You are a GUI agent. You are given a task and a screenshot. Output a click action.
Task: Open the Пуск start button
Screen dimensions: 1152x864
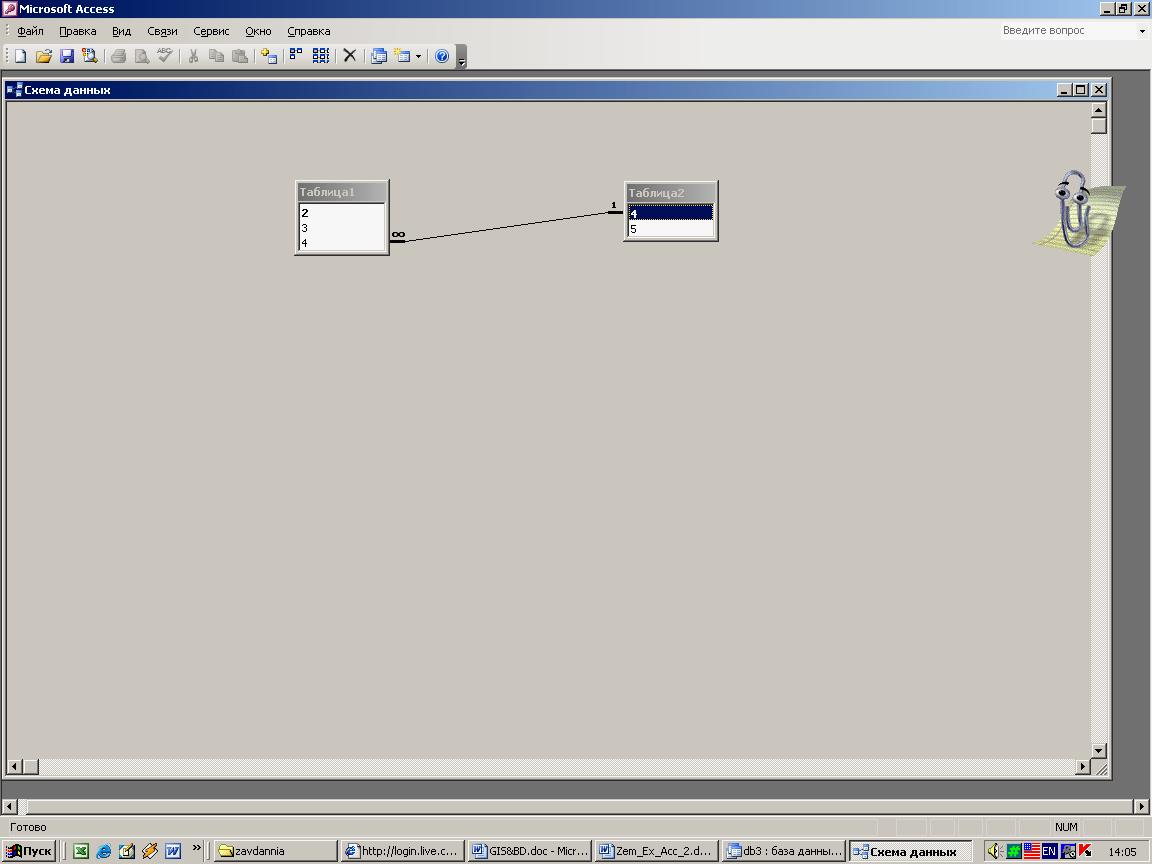point(29,851)
